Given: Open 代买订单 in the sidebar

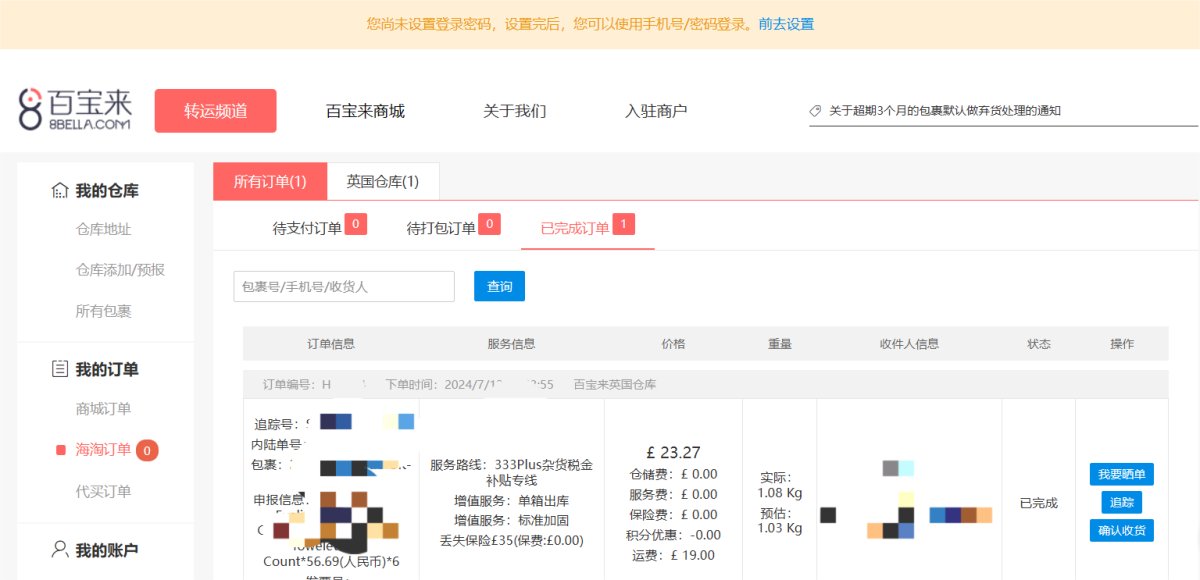Looking at the screenshot, I should tap(104, 491).
